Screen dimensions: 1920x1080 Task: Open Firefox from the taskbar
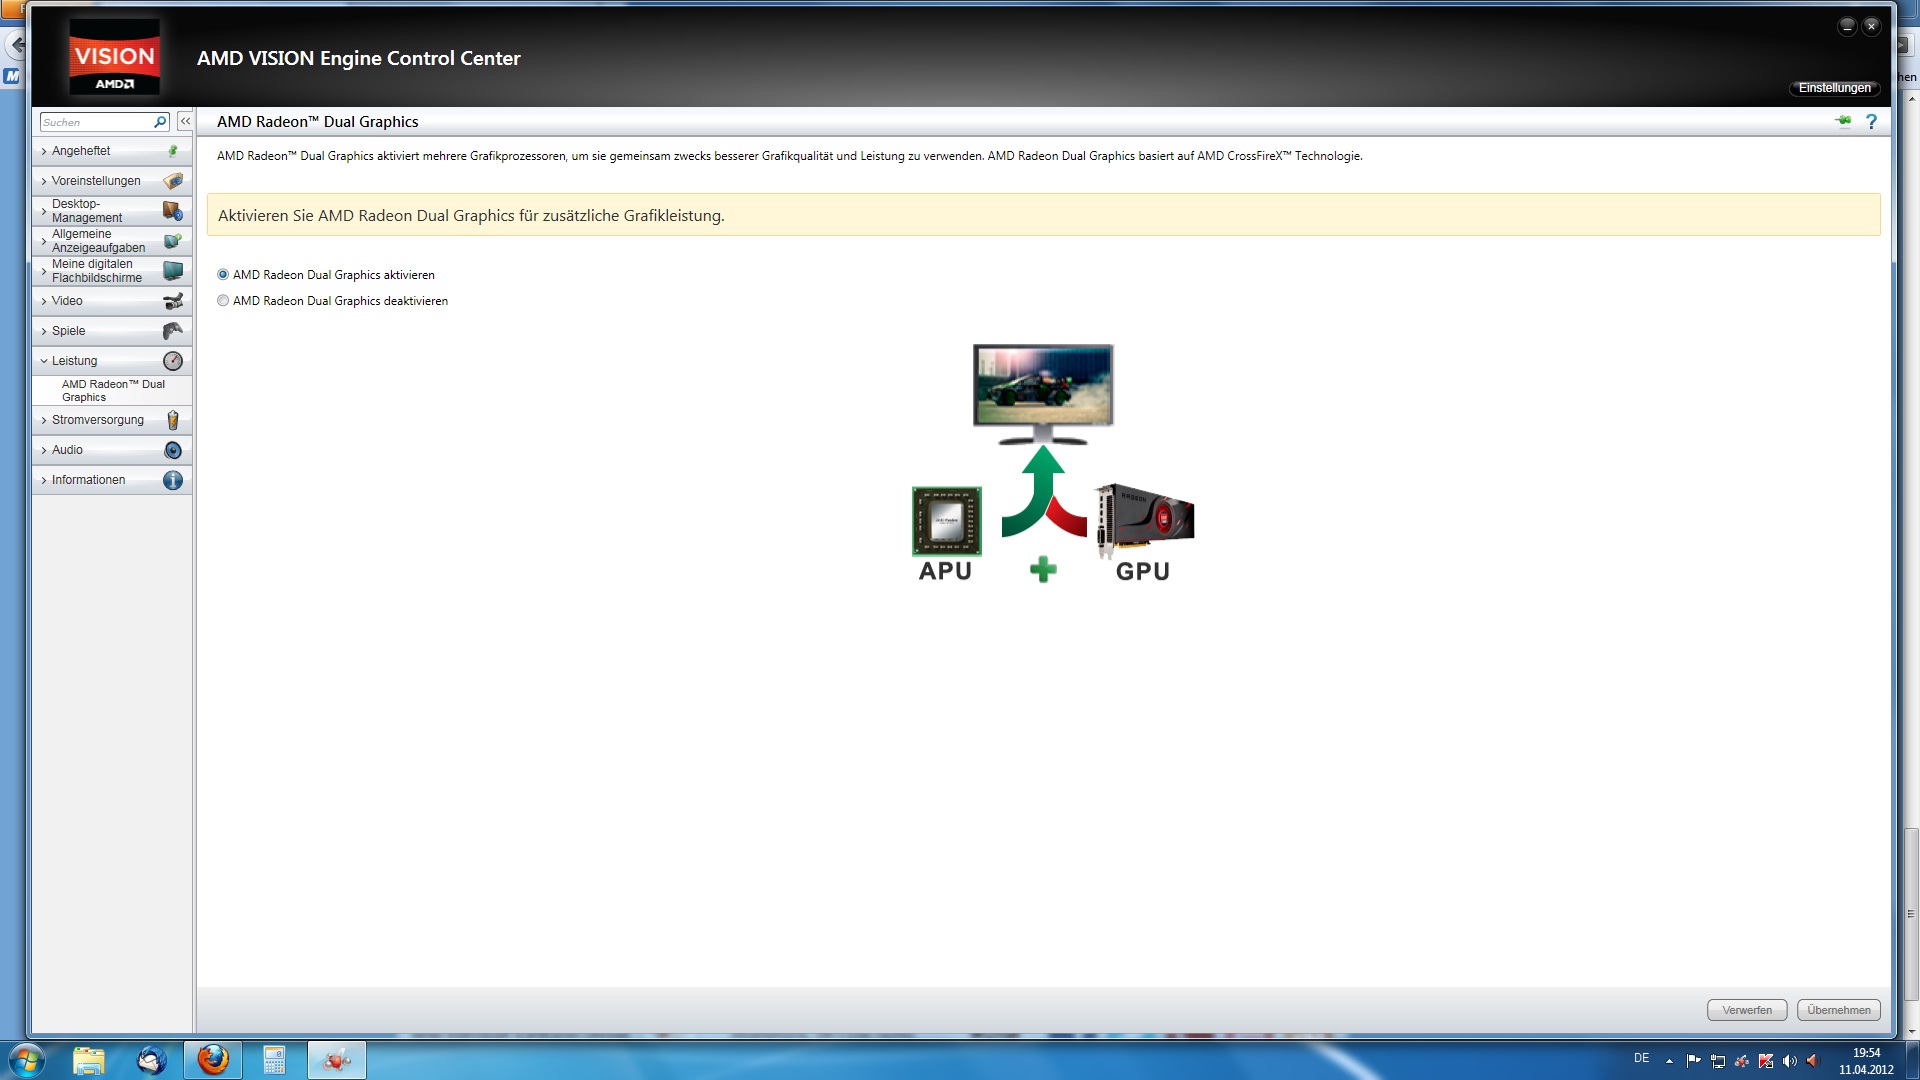[213, 1060]
